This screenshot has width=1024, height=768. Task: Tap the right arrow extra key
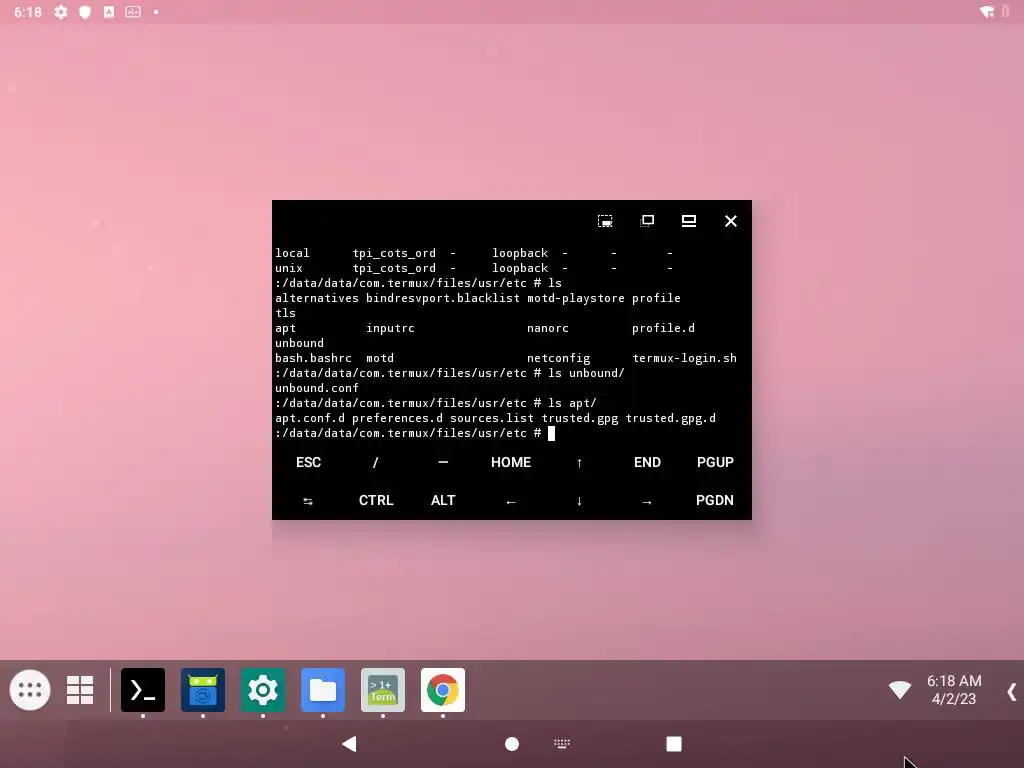[x=647, y=501]
